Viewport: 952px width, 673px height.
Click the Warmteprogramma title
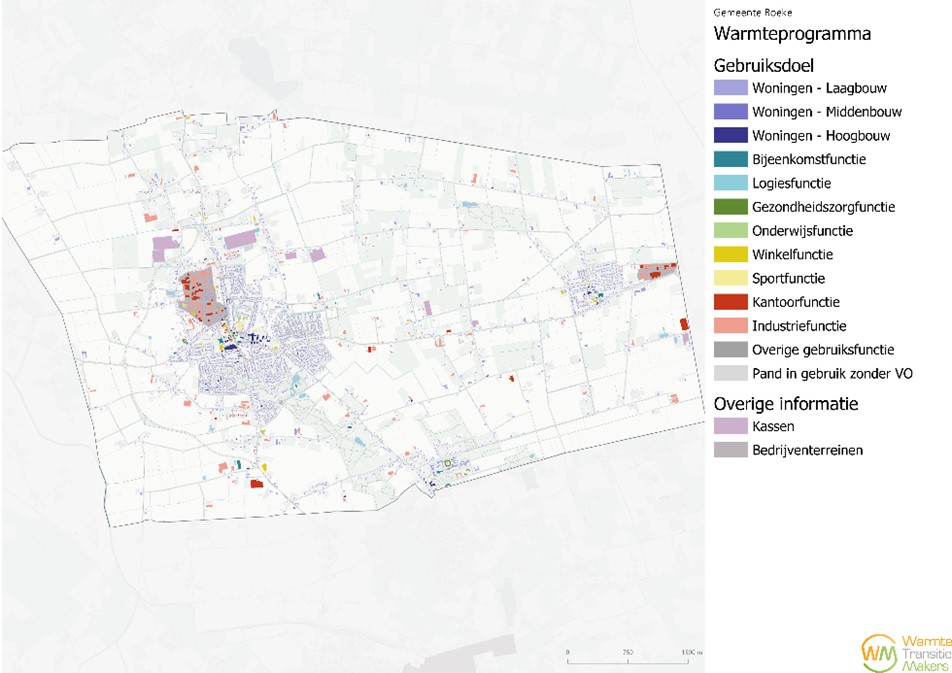792,35
